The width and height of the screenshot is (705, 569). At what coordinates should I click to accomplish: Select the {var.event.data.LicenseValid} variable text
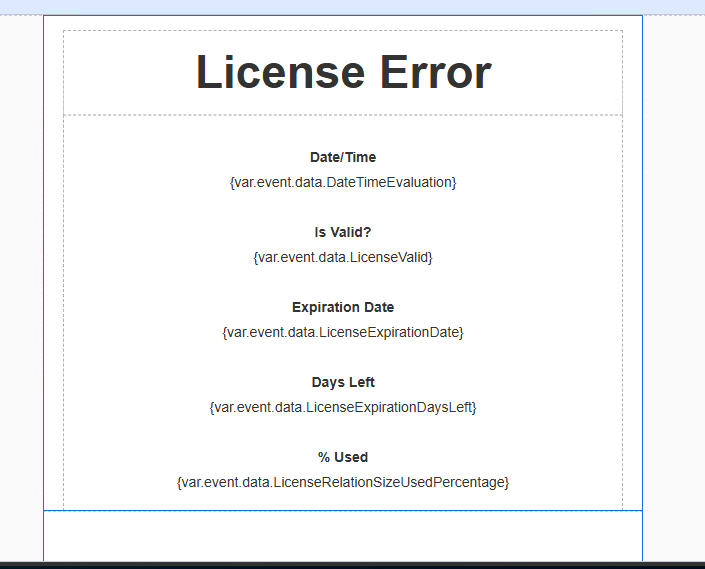(x=343, y=258)
